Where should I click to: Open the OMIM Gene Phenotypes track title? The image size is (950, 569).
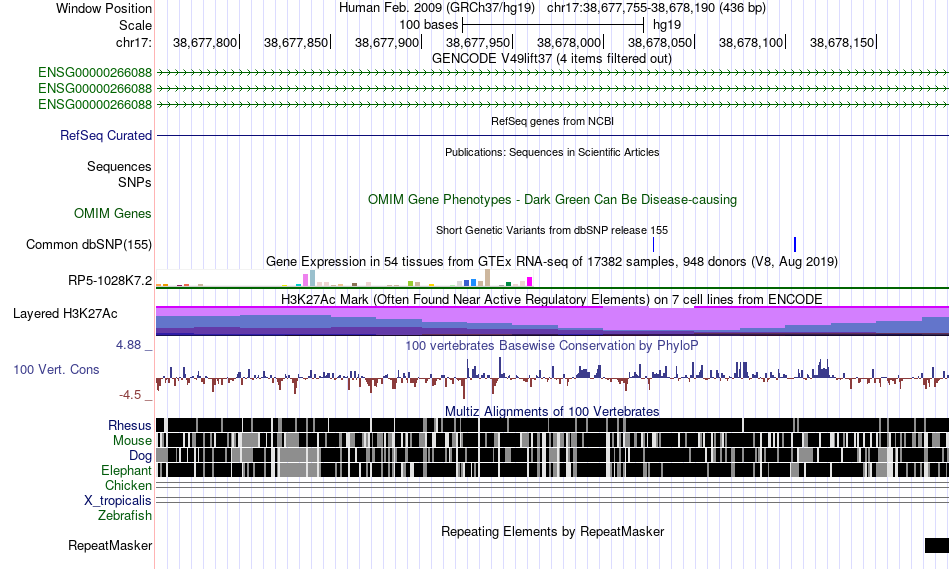point(552,199)
